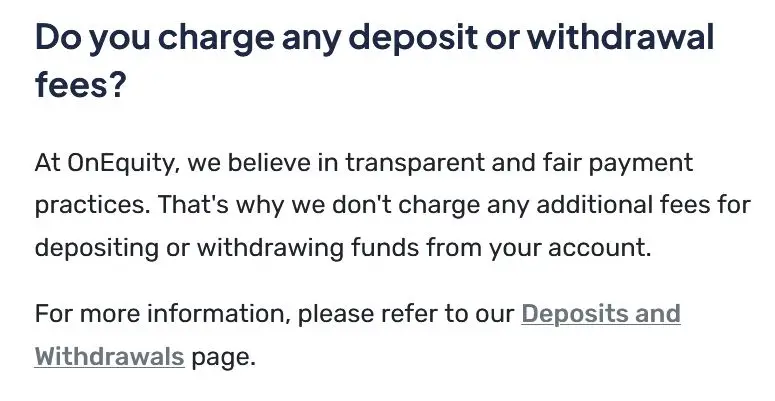Click the word "page." after the link
This screenshot has width=775, height=401.
click(224, 356)
